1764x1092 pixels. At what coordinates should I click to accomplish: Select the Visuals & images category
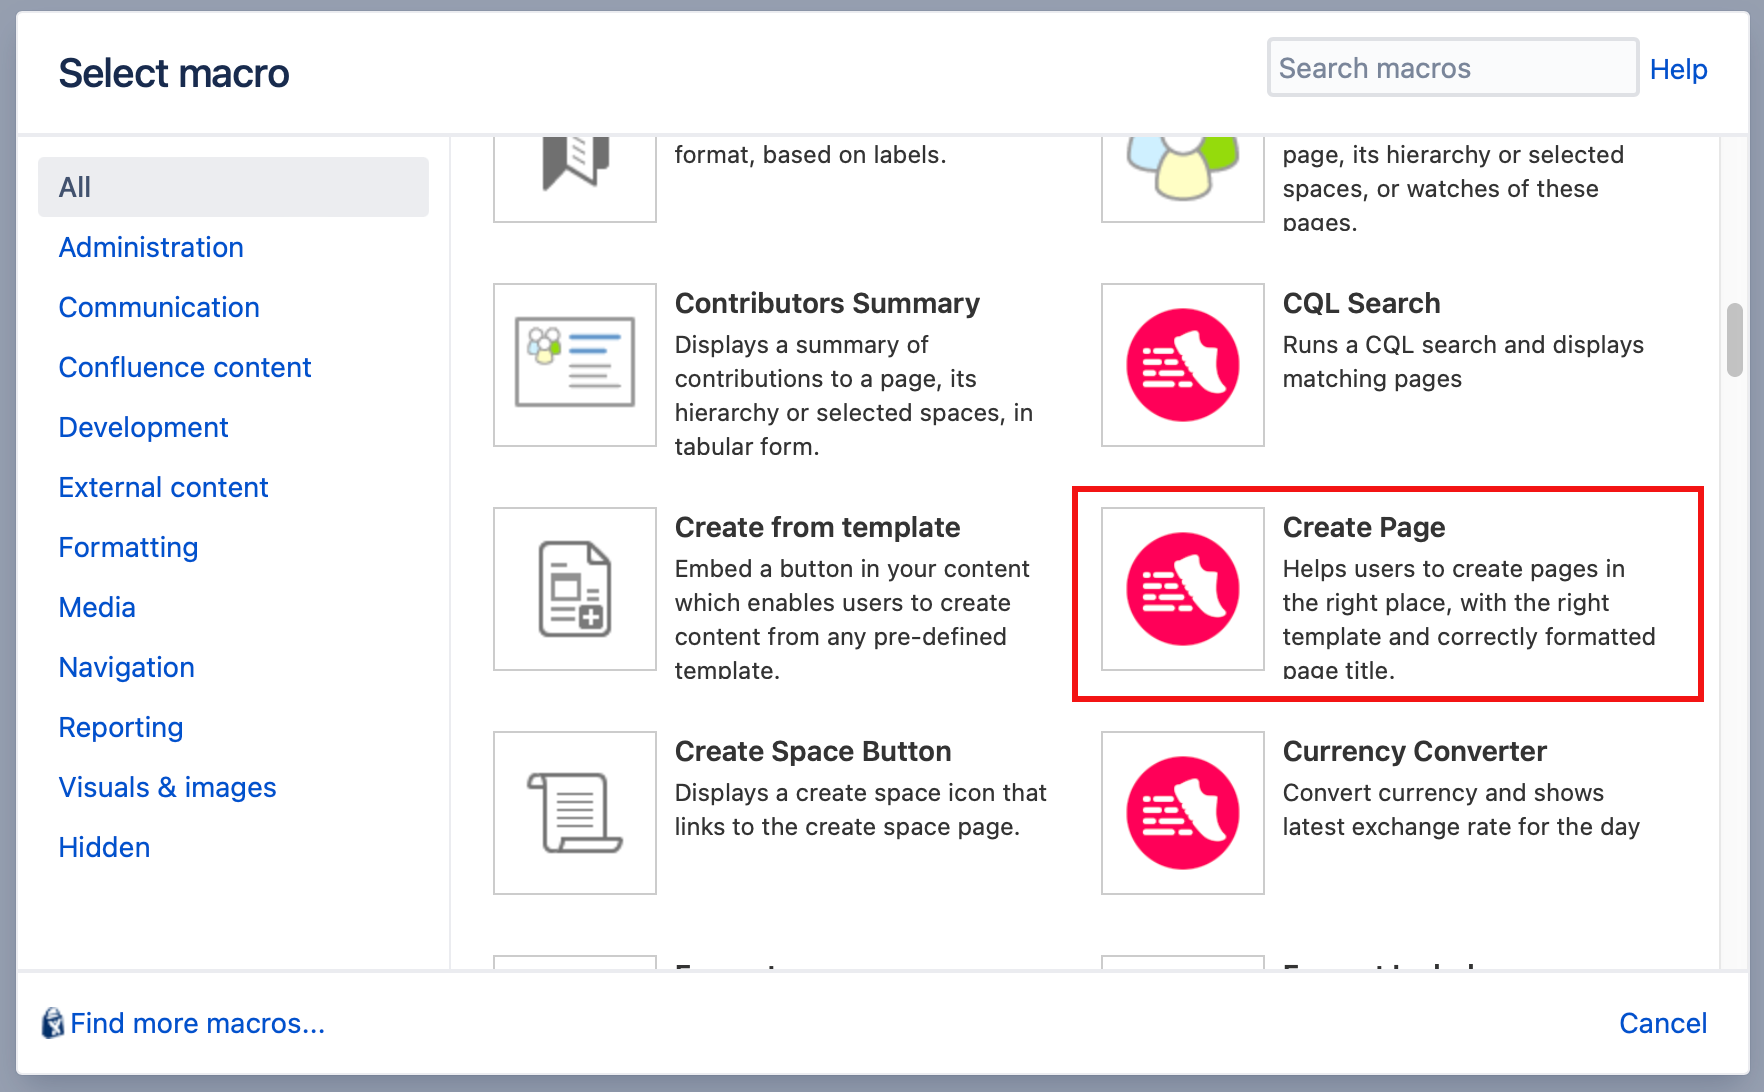point(167,787)
